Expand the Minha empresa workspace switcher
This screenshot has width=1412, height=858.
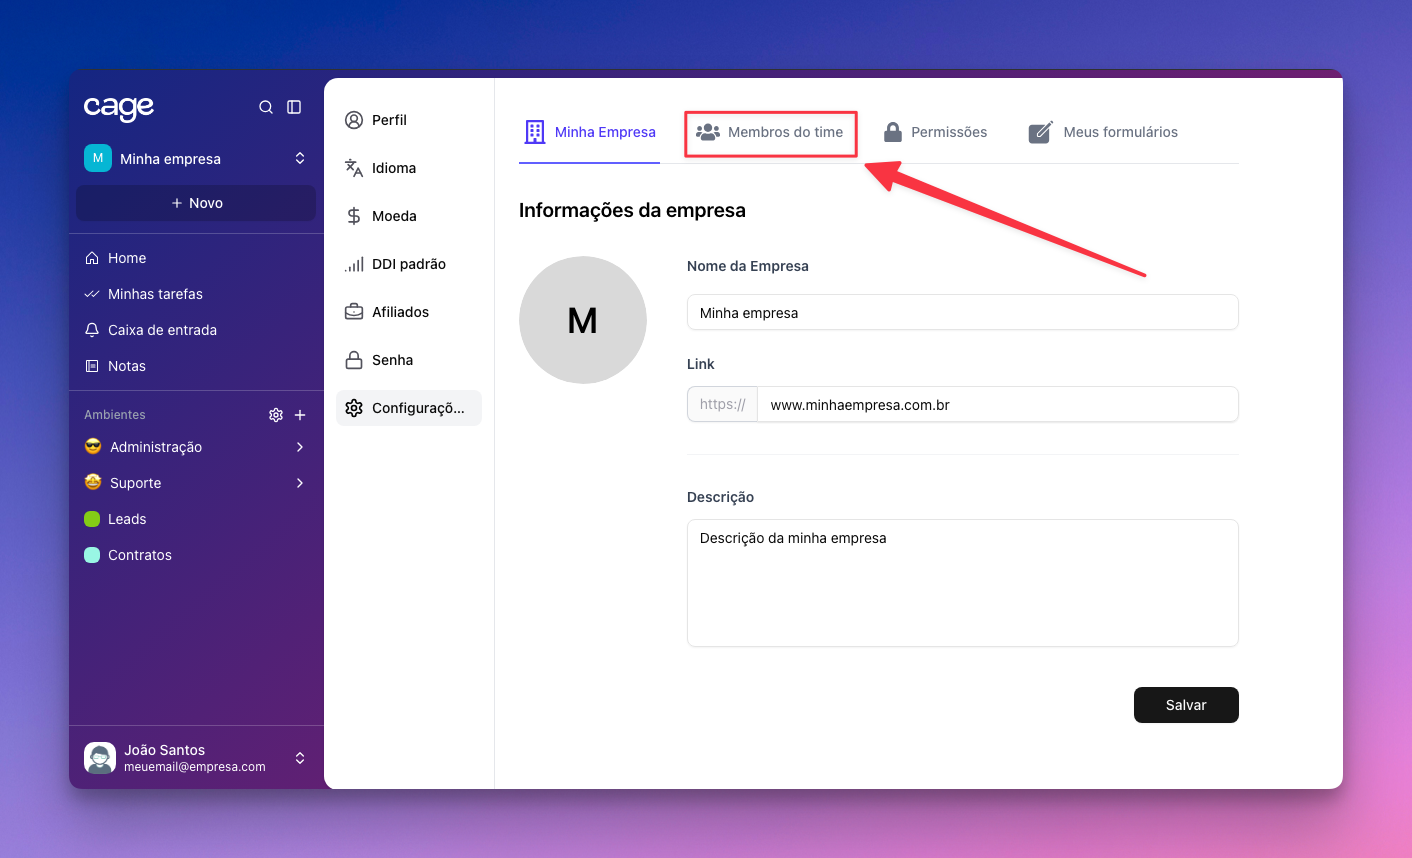click(299, 158)
